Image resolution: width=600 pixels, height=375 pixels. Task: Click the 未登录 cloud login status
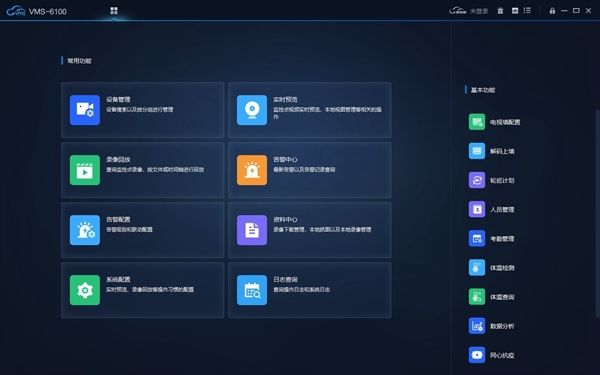click(469, 11)
